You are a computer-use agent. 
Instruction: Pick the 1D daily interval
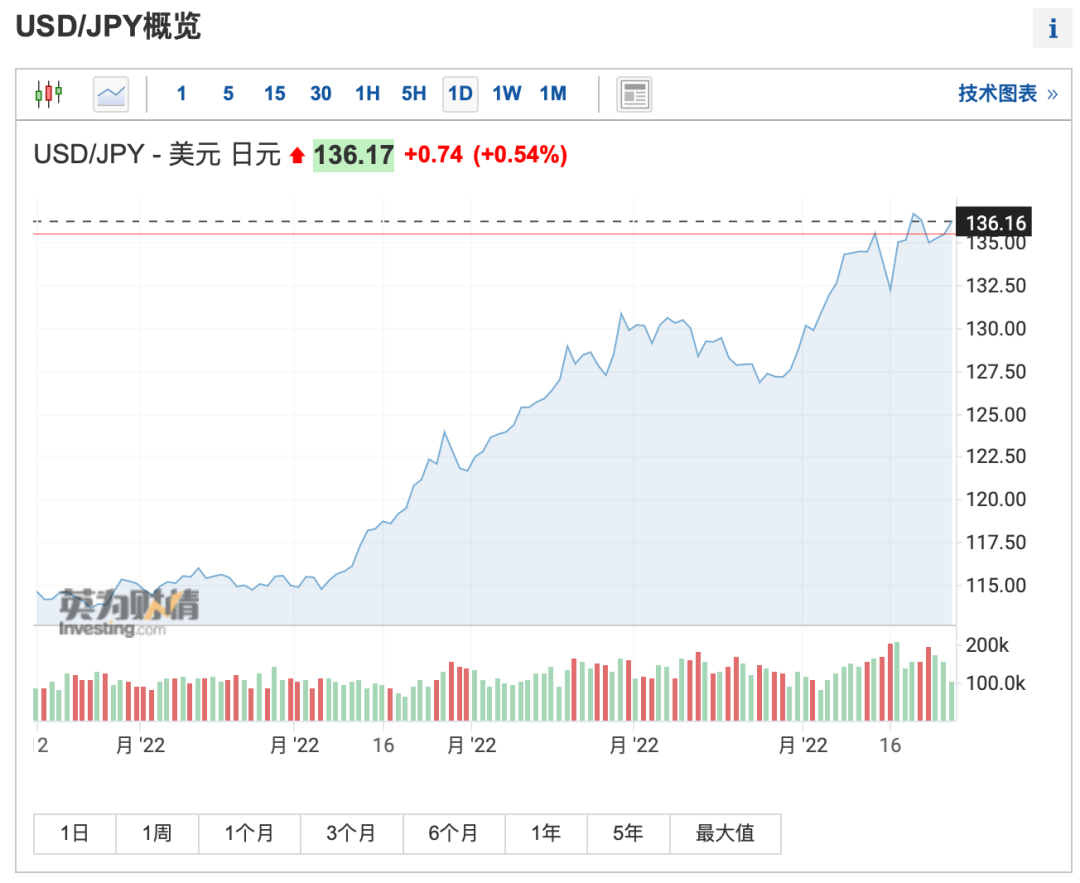coord(460,94)
